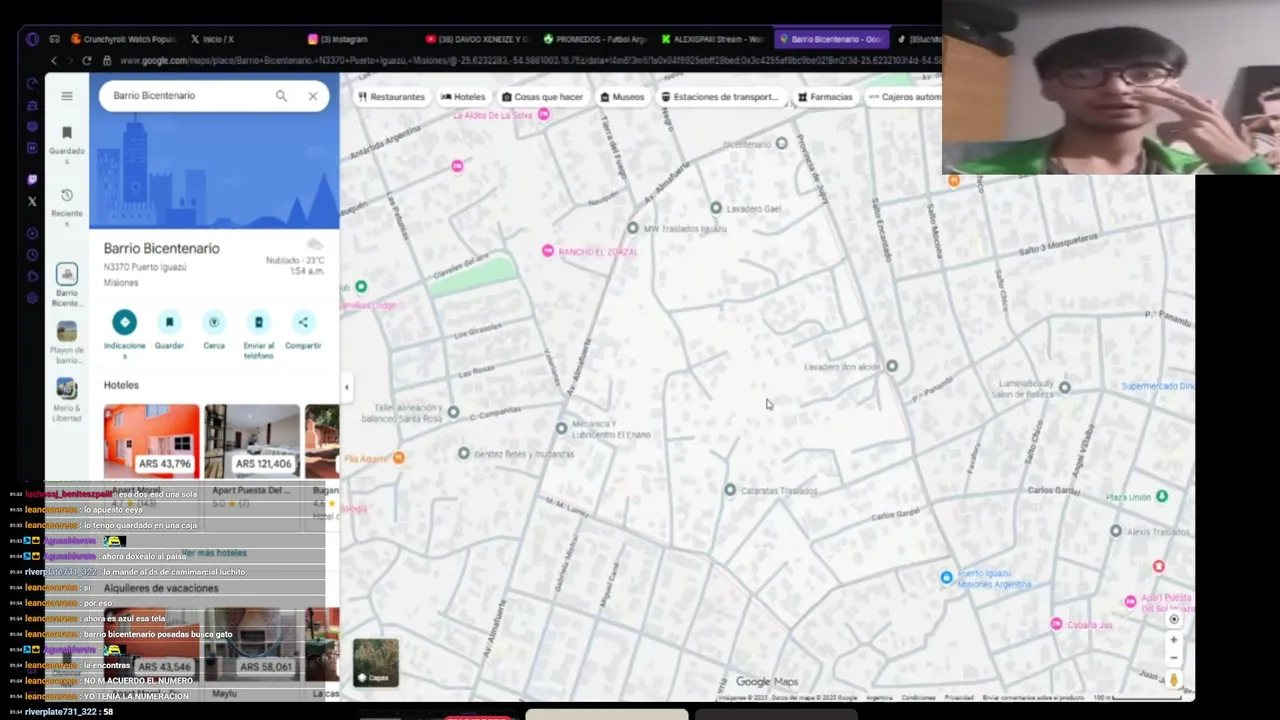The image size is (1280, 720).
Task: Click the Guardar bookmark button
Action: pyautogui.click(x=169, y=322)
